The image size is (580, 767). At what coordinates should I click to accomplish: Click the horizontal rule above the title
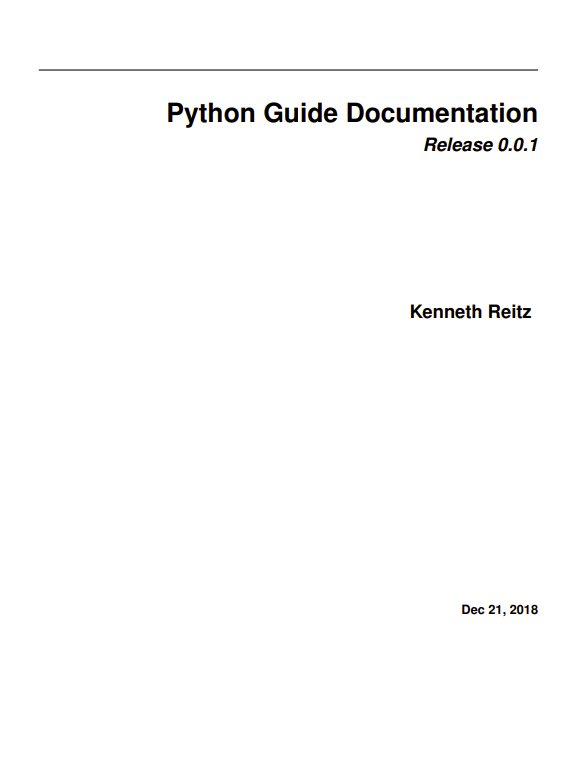pyautogui.click(x=289, y=70)
